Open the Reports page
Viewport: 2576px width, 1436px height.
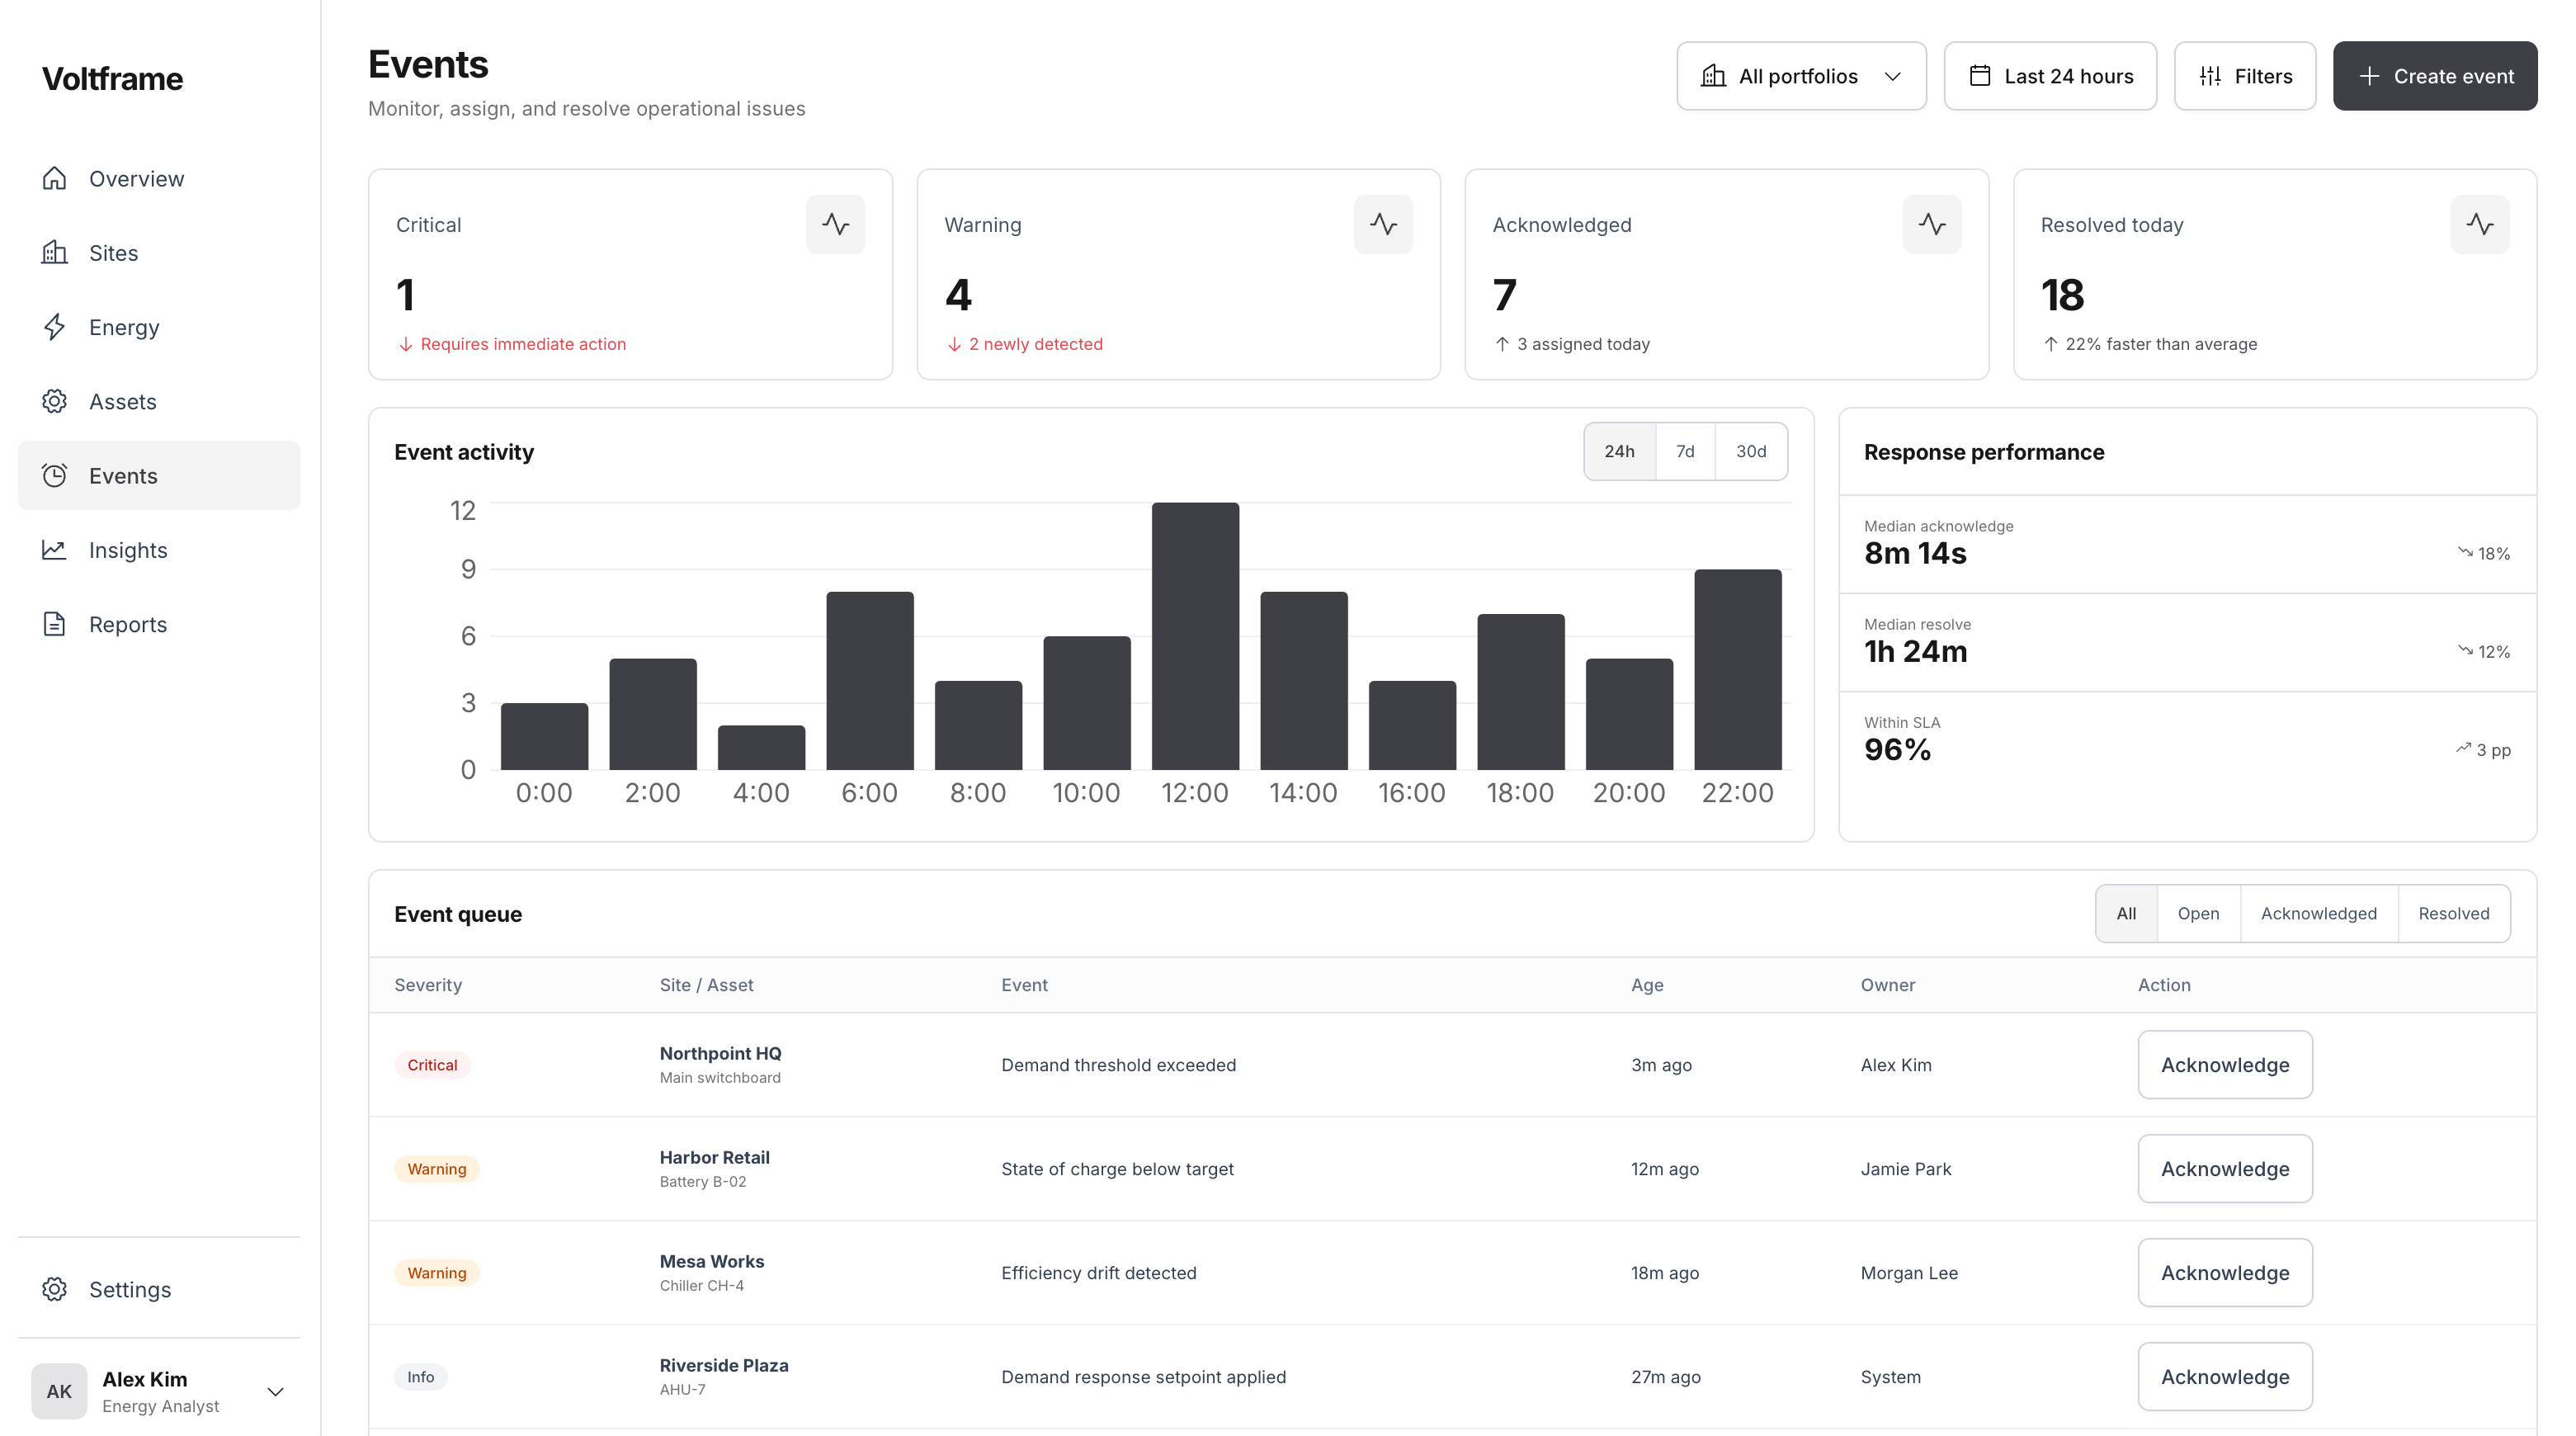click(159, 624)
